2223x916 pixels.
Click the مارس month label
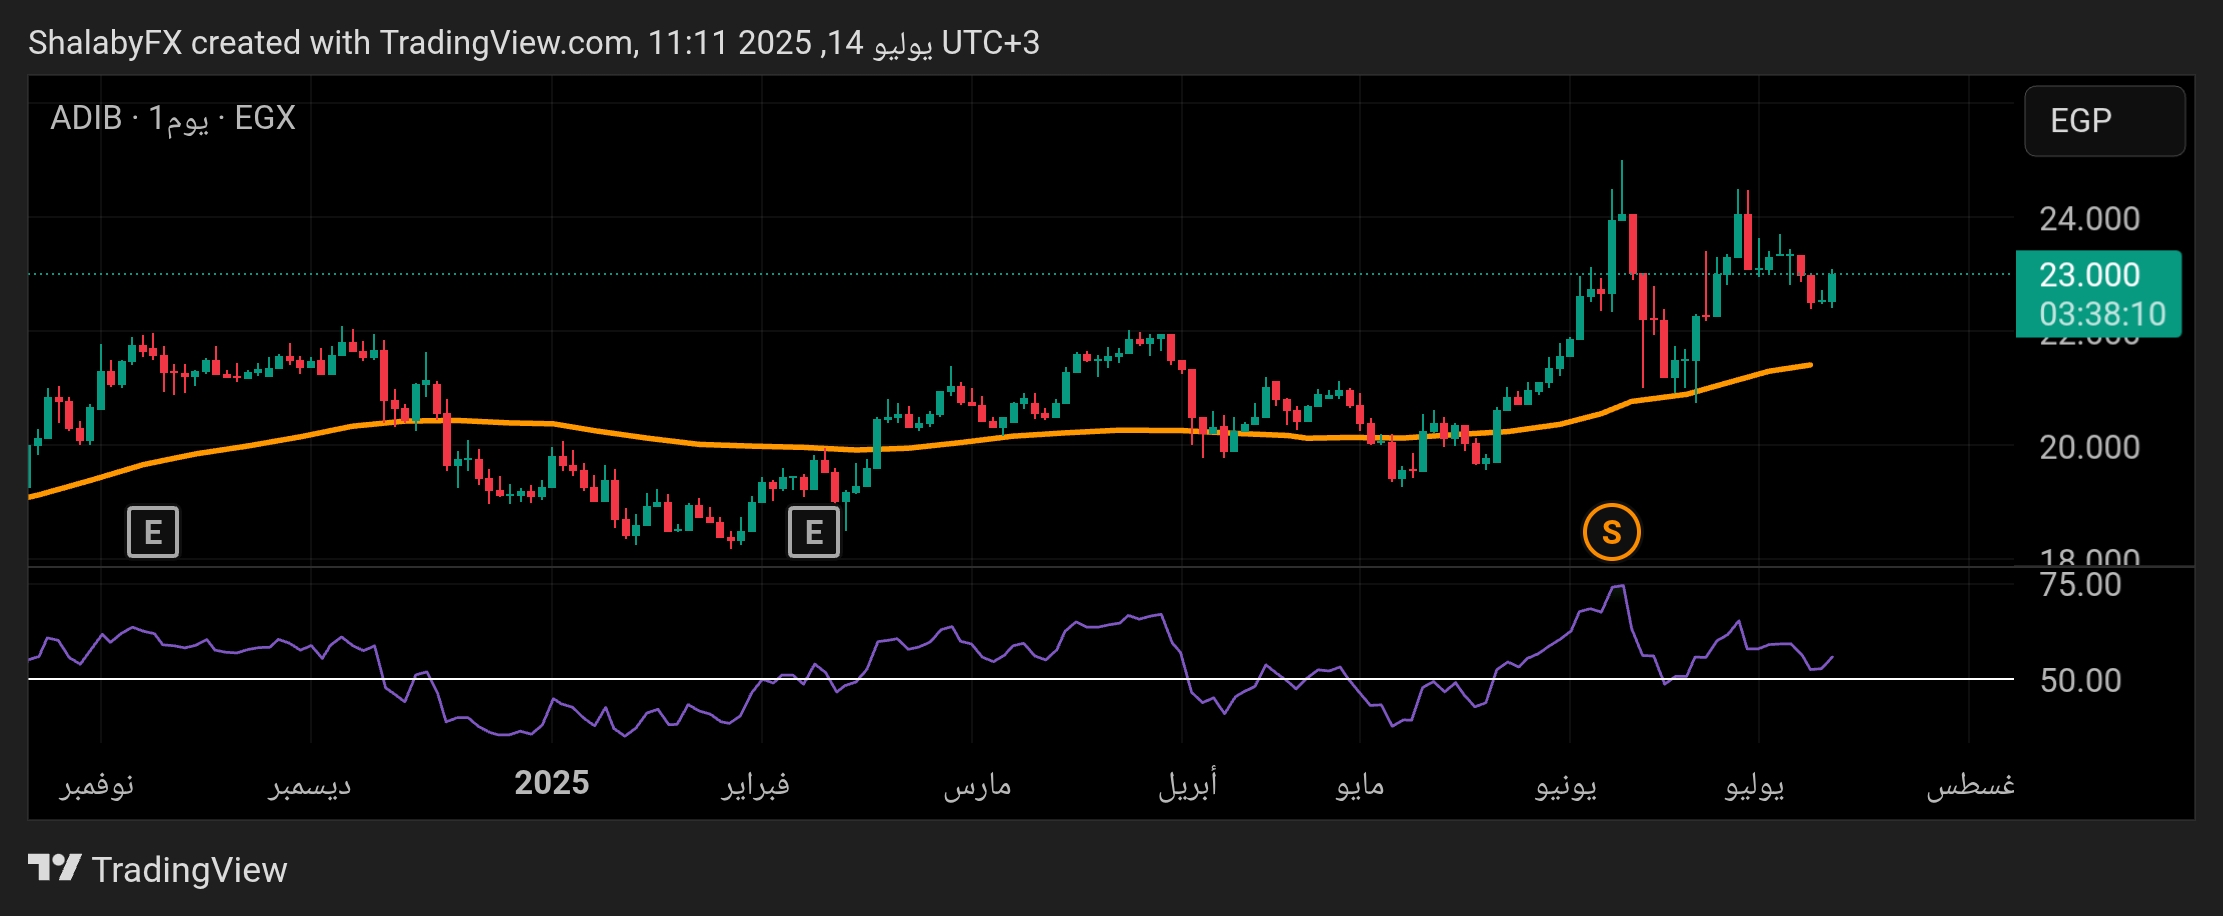(x=977, y=784)
